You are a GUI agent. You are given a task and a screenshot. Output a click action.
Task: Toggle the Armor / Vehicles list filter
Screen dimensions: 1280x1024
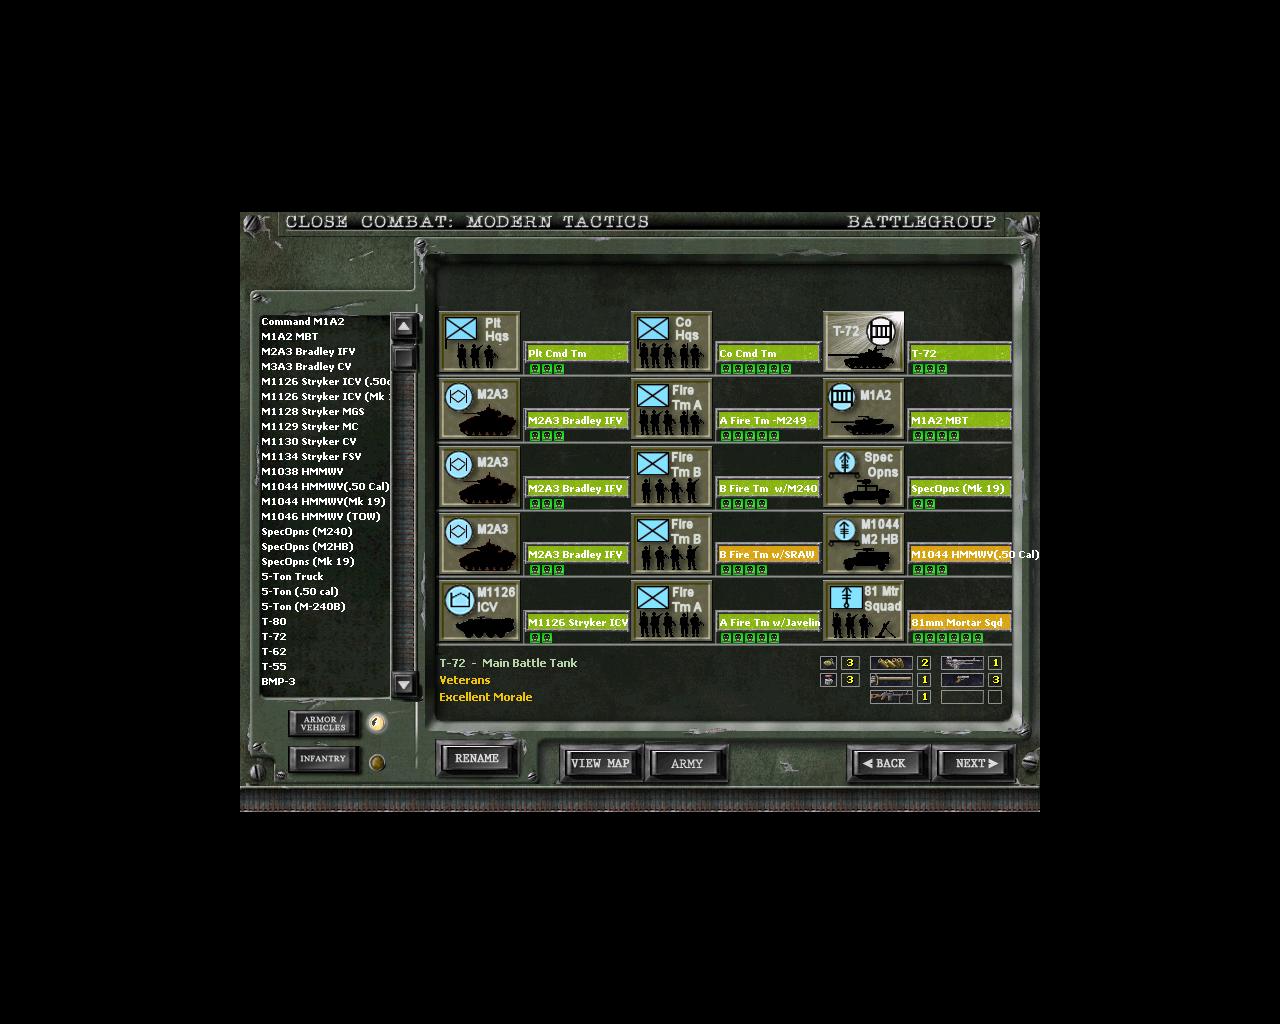[323, 723]
